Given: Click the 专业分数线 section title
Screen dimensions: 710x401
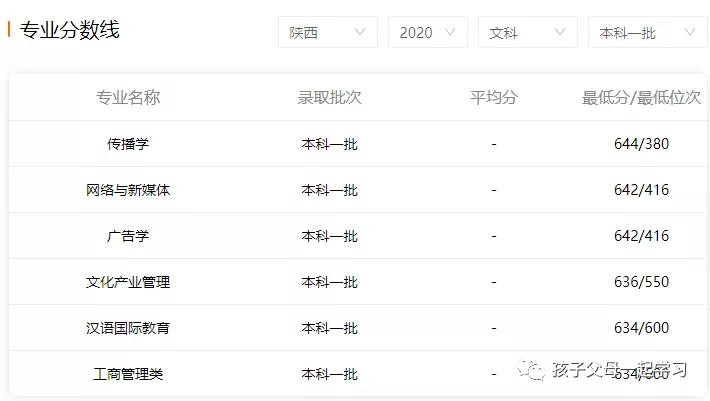Looking at the screenshot, I should pos(69,31).
